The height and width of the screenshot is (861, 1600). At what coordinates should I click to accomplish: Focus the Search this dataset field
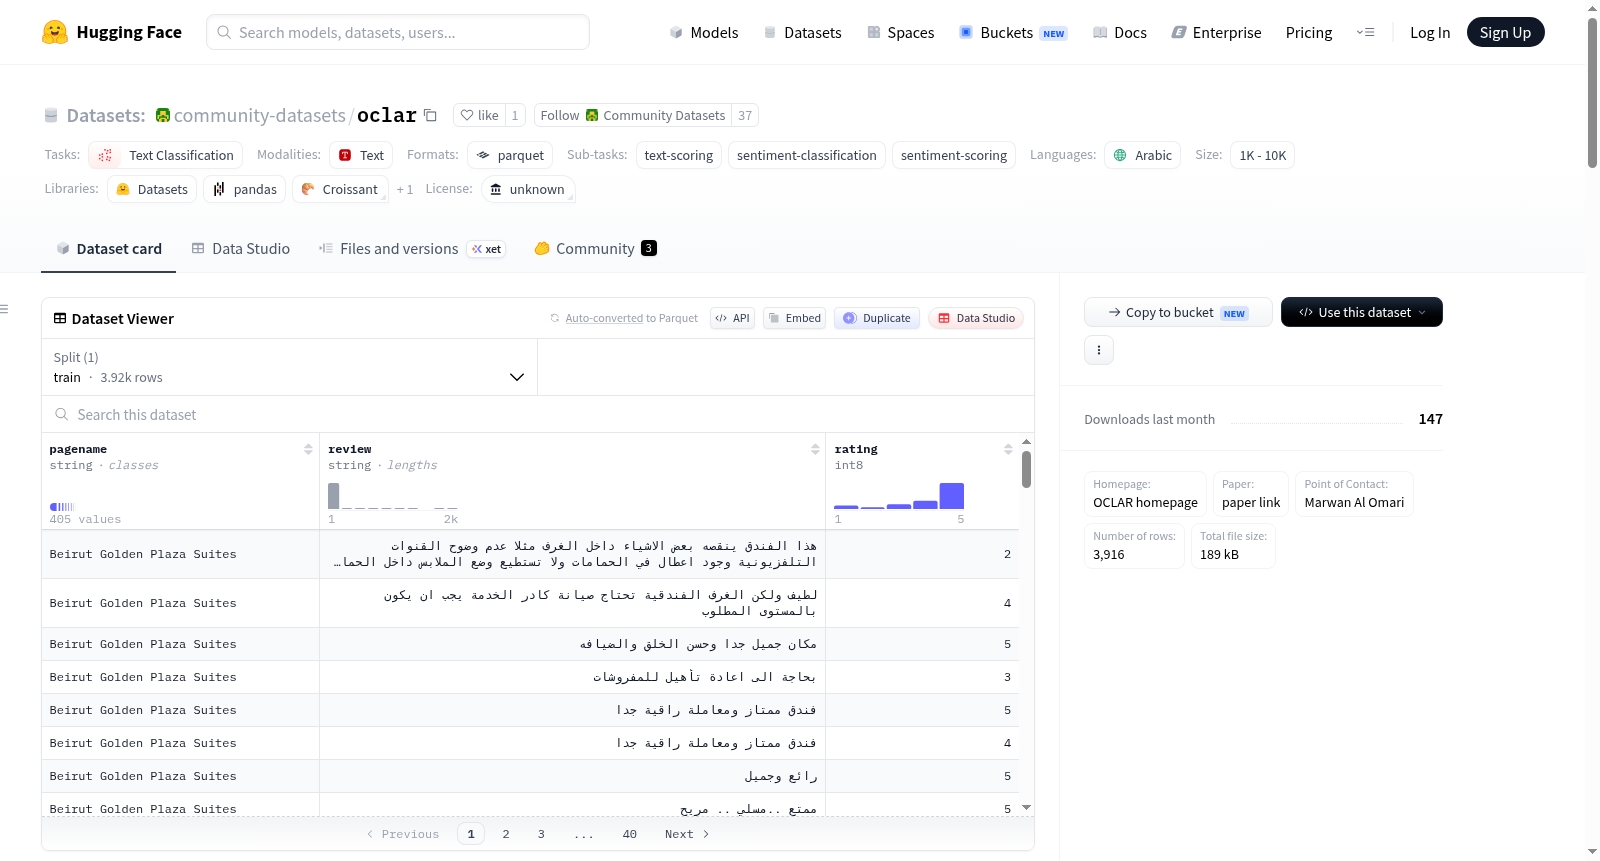[x=538, y=414]
